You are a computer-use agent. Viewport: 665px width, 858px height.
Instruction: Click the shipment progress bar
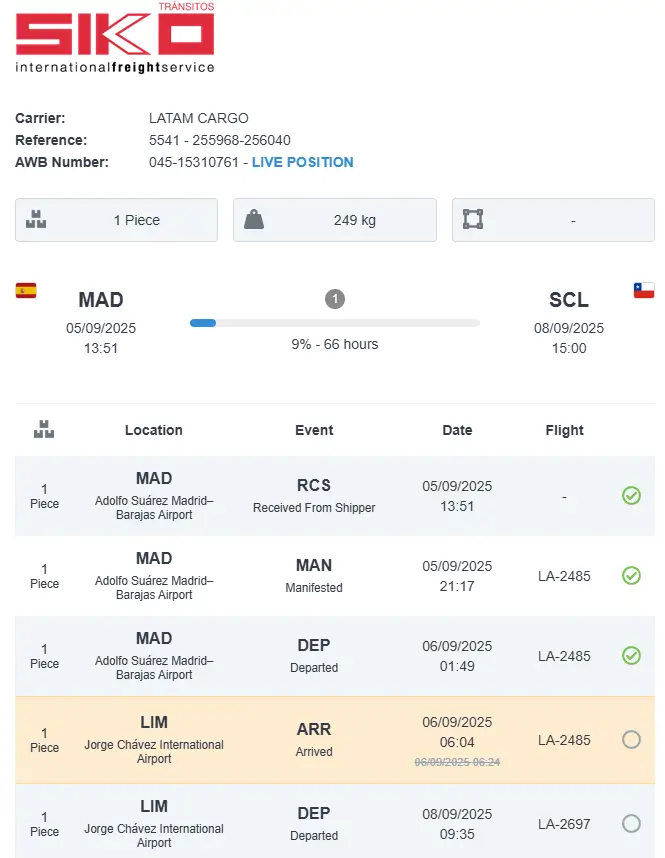(x=335, y=323)
